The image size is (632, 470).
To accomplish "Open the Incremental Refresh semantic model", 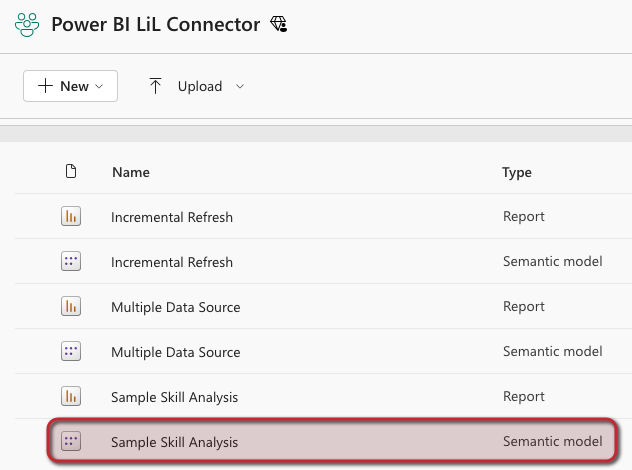I will point(172,262).
